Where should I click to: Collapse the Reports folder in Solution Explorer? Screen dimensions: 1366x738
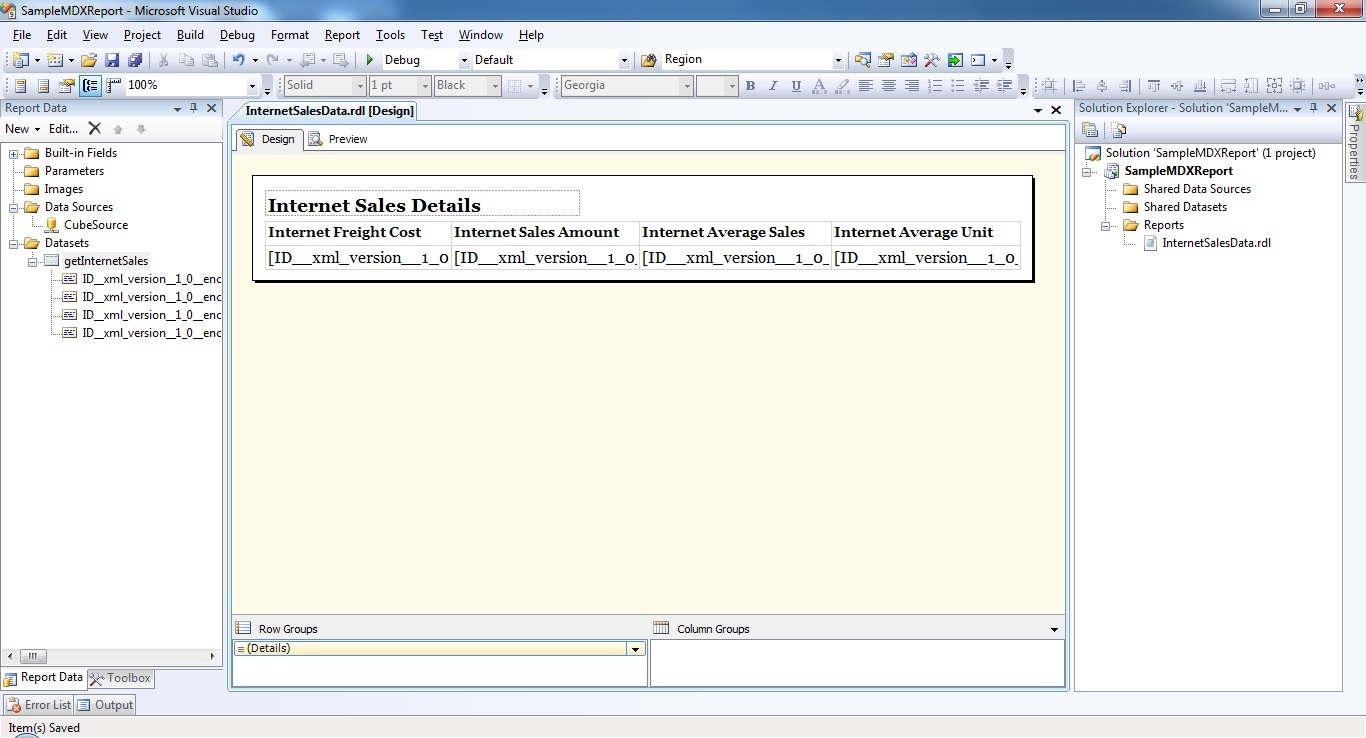pos(1107,226)
